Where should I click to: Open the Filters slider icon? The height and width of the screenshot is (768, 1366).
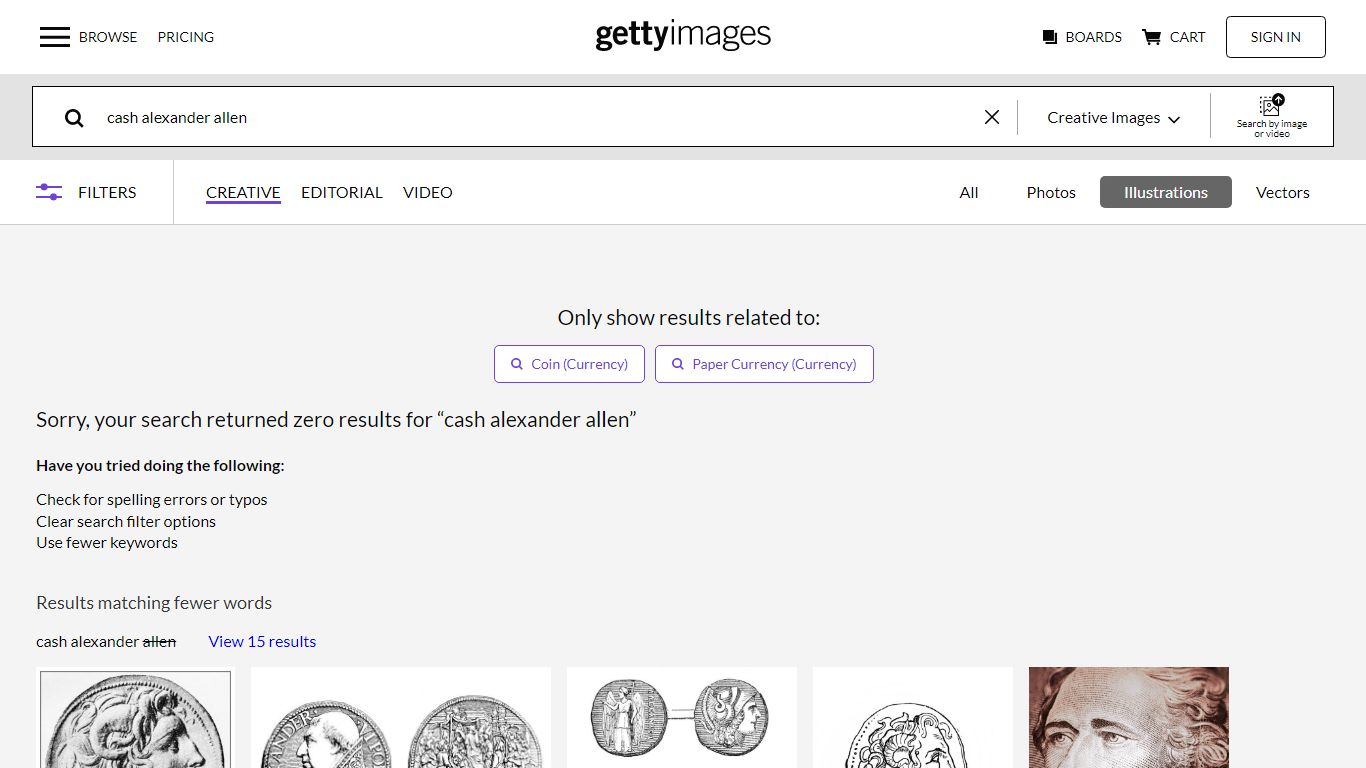click(x=49, y=192)
